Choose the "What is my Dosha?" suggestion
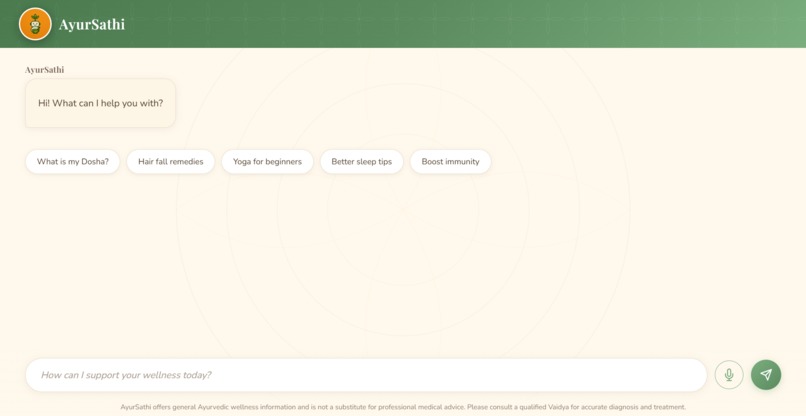 [72, 161]
